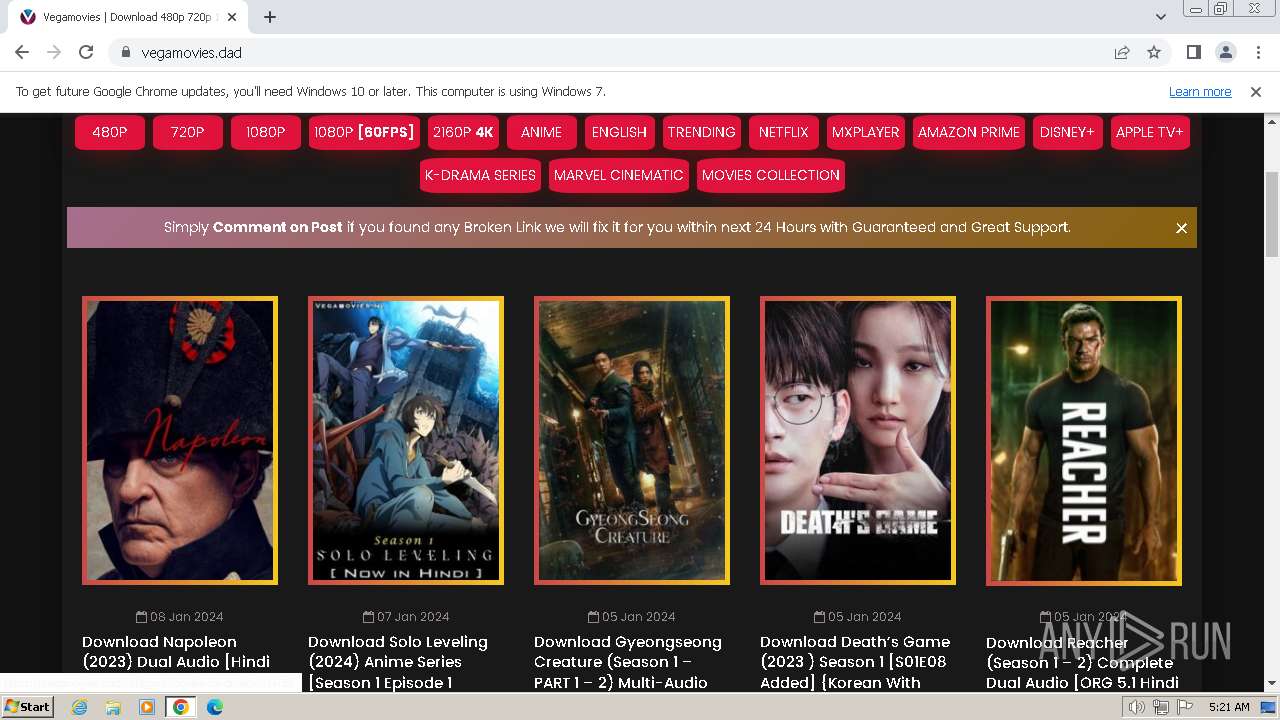The height and width of the screenshot is (720, 1280).
Task: Filter by 1080P quality
Action: [266, 132]
